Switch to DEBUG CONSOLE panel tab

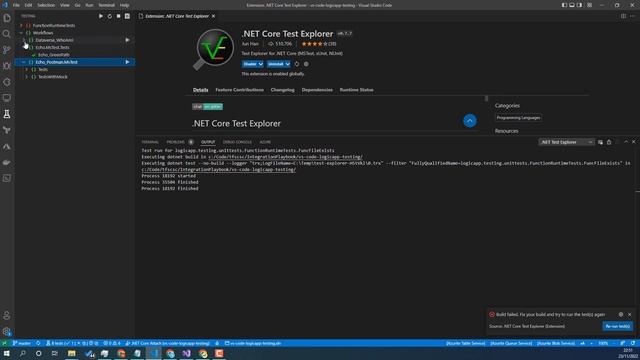pos(237,142)
